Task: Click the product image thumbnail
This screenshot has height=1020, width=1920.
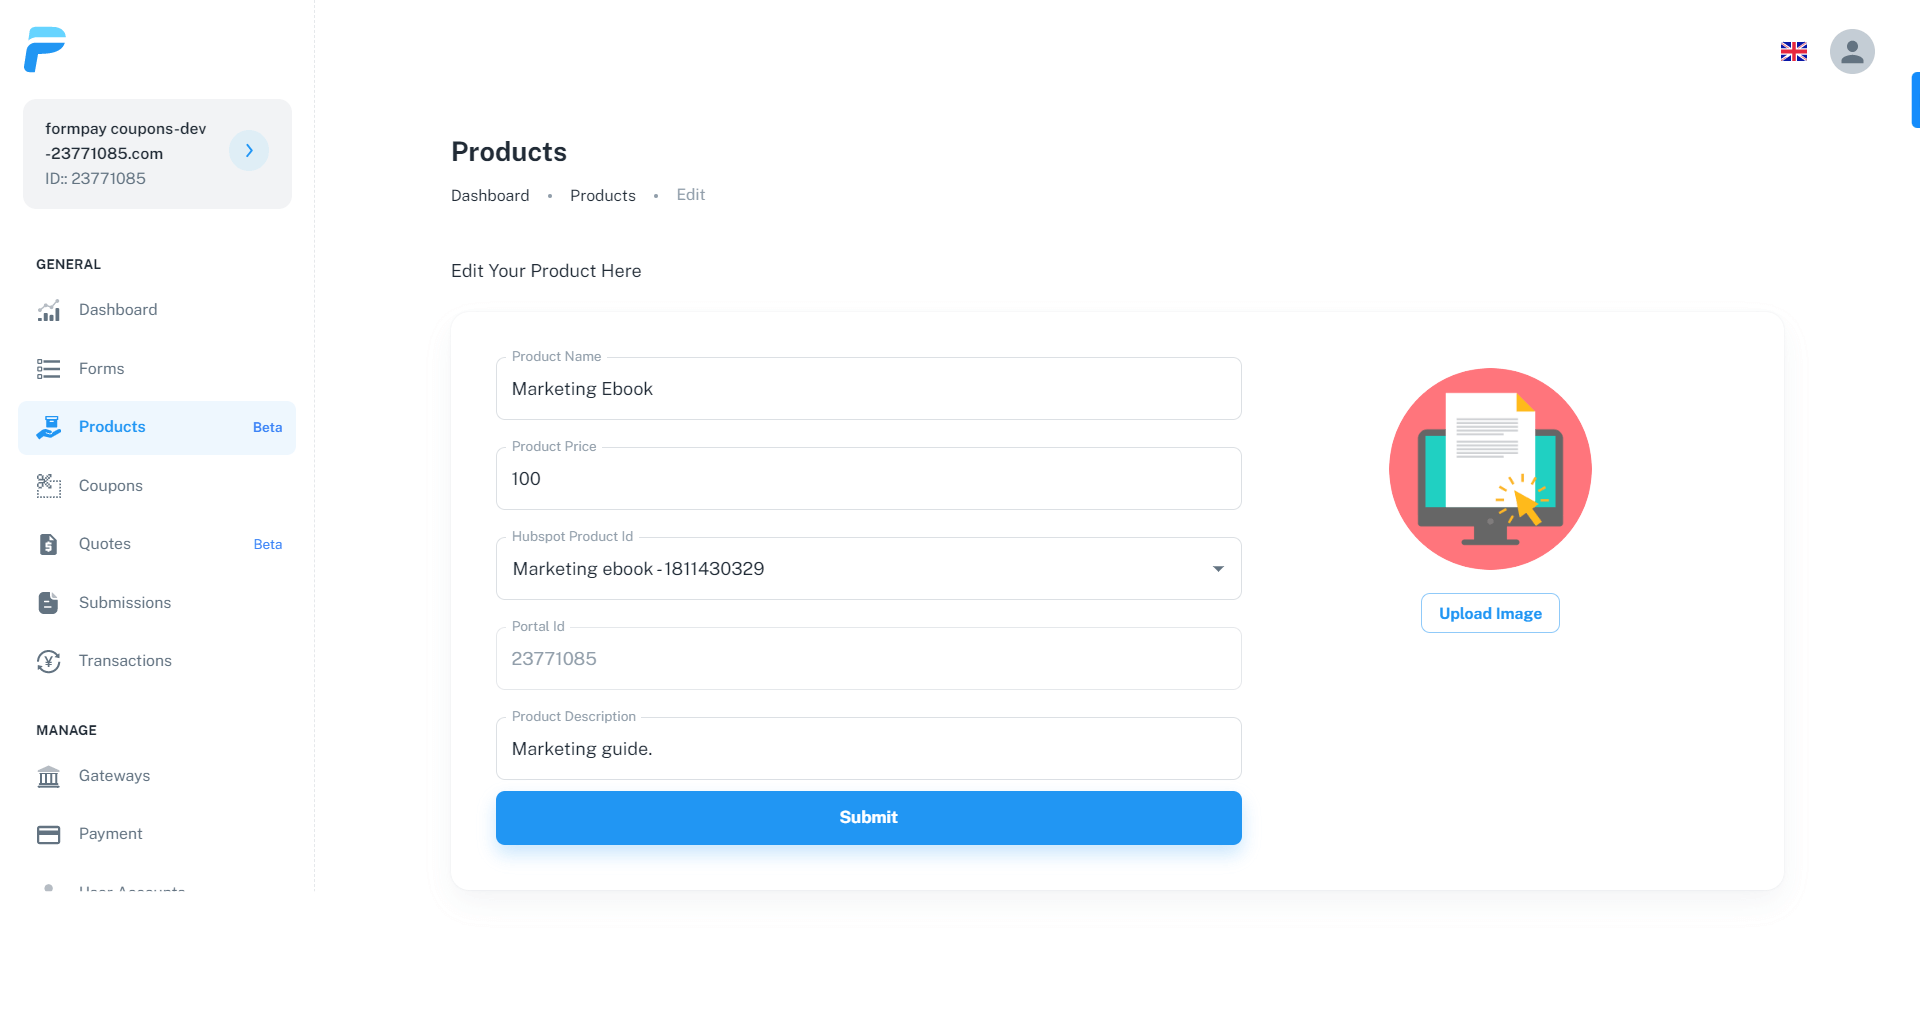Action: coord(1489,469)
